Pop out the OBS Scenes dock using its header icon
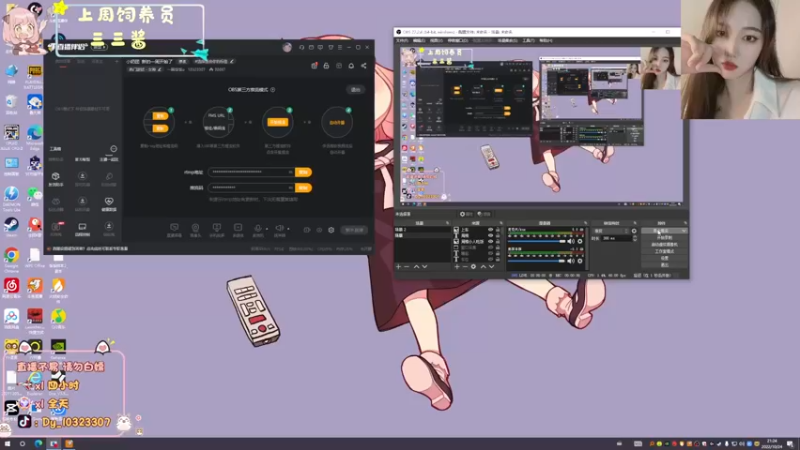 point(447,223)
